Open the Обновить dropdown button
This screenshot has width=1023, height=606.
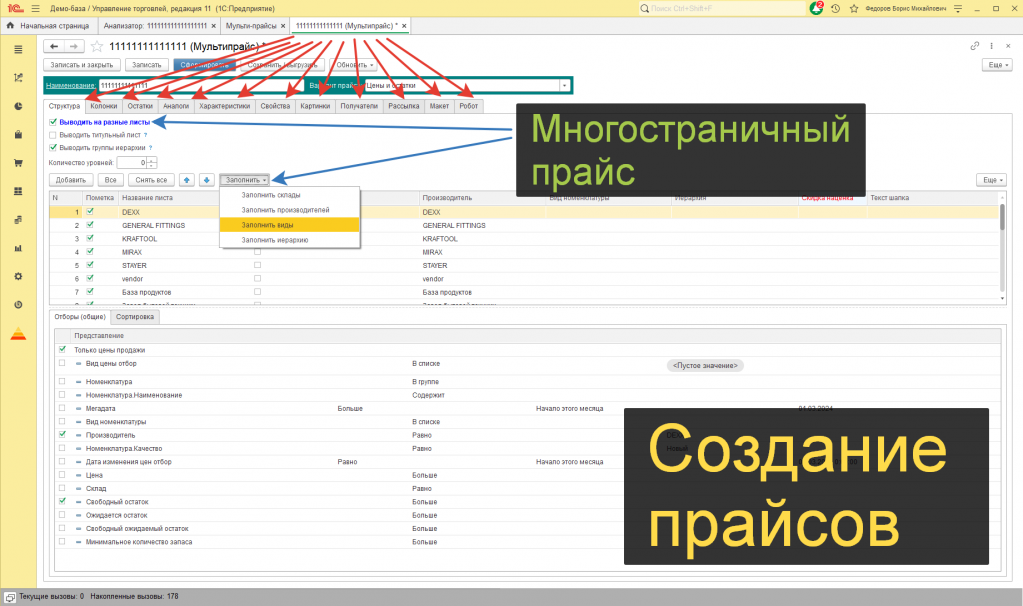pos(354,65)
